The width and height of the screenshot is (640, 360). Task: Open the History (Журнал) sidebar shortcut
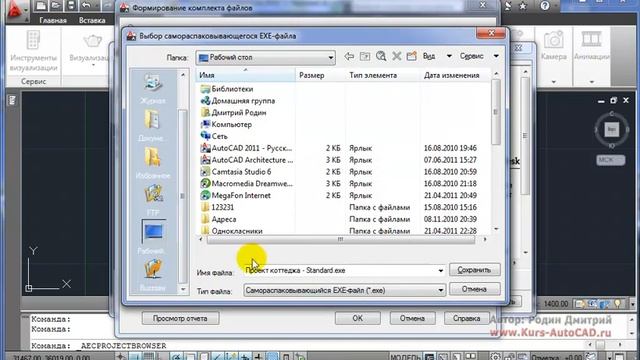click(153, 88)
